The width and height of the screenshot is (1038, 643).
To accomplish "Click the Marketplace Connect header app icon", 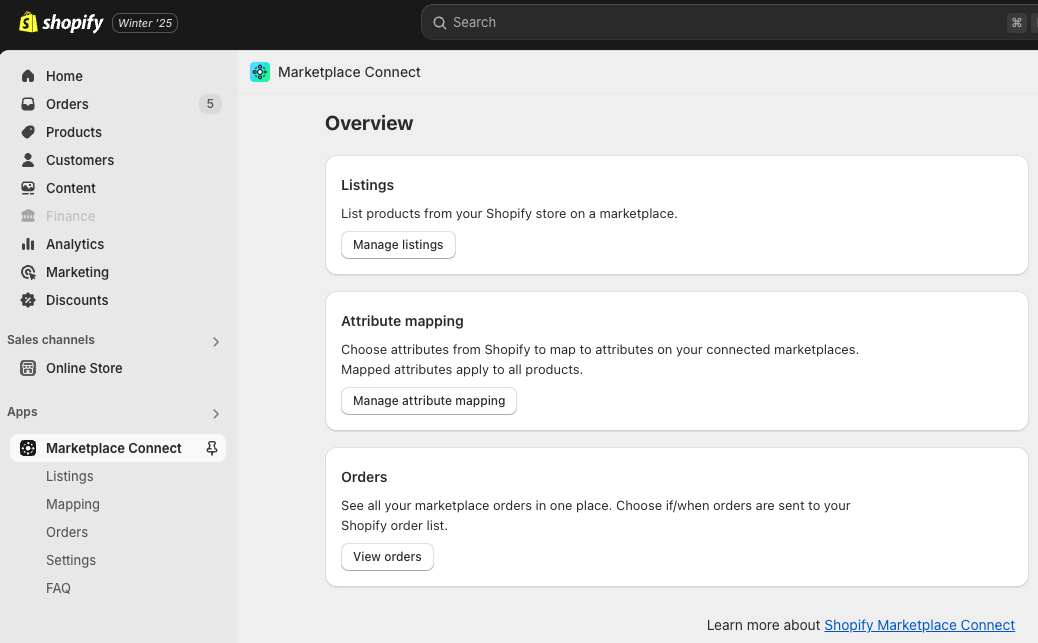I will point(260,72).
